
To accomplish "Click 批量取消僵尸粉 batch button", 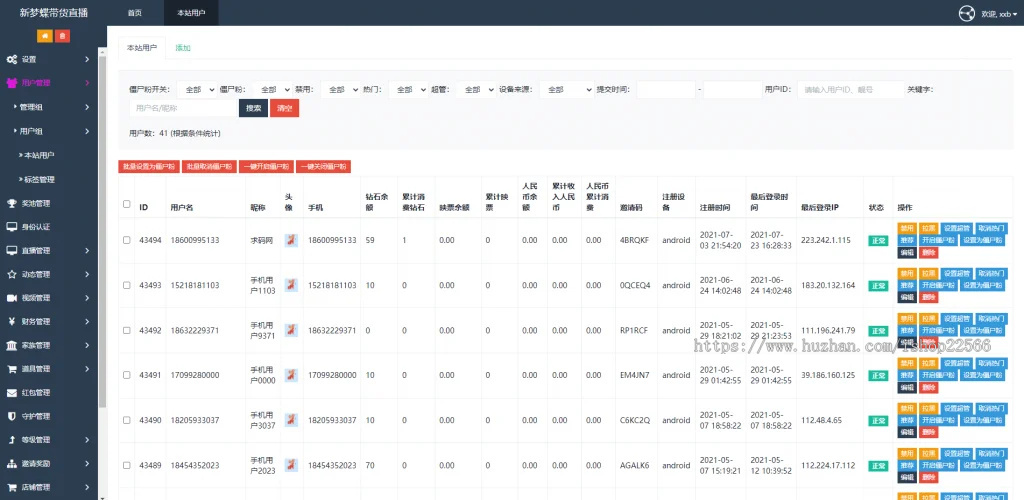I will (x=209, y=166).
